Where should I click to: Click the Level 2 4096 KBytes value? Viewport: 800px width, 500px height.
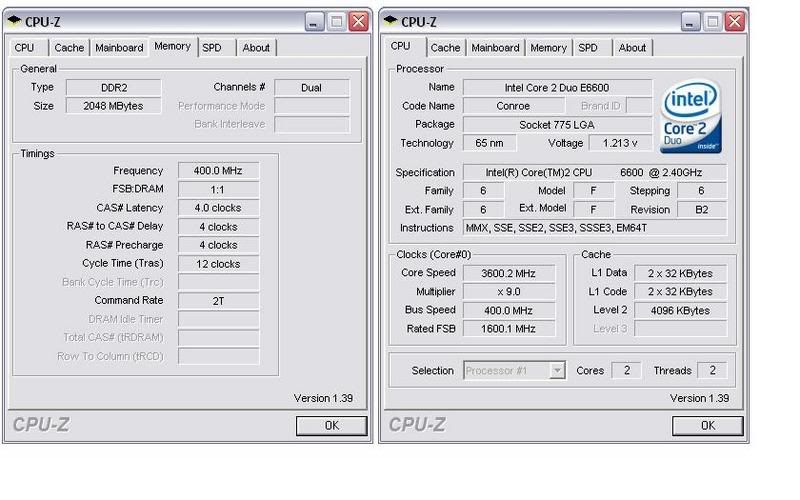click(681, 310)
